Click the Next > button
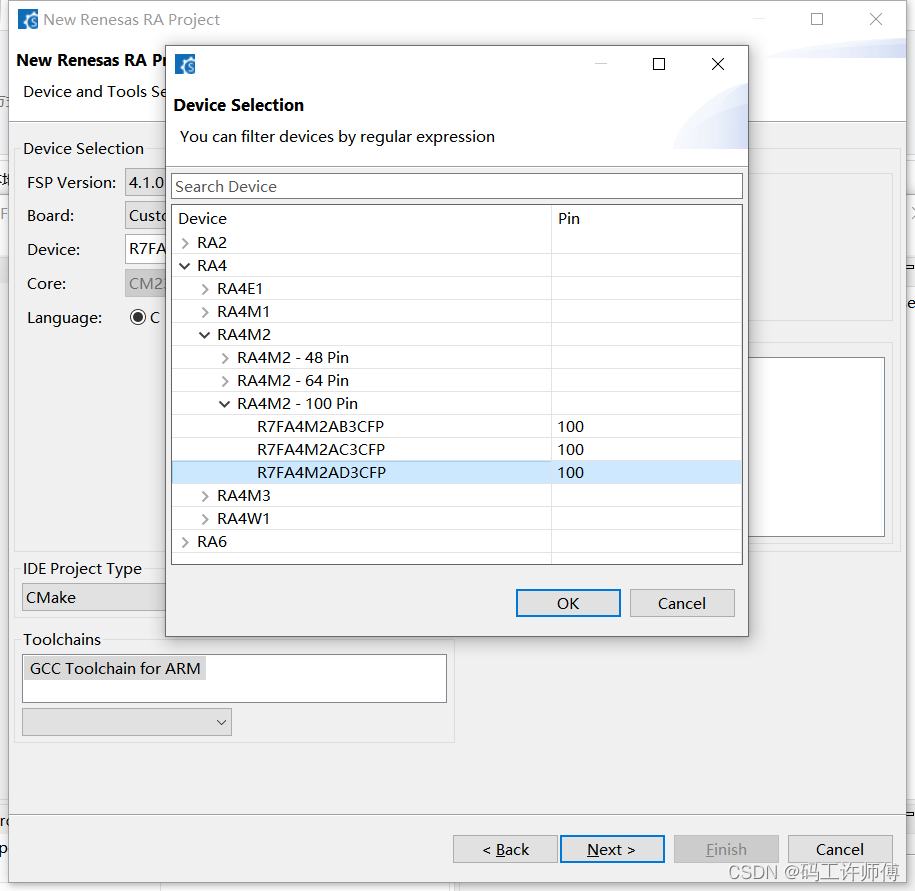This screenshot has width=915, height=891. pos(612,849)
